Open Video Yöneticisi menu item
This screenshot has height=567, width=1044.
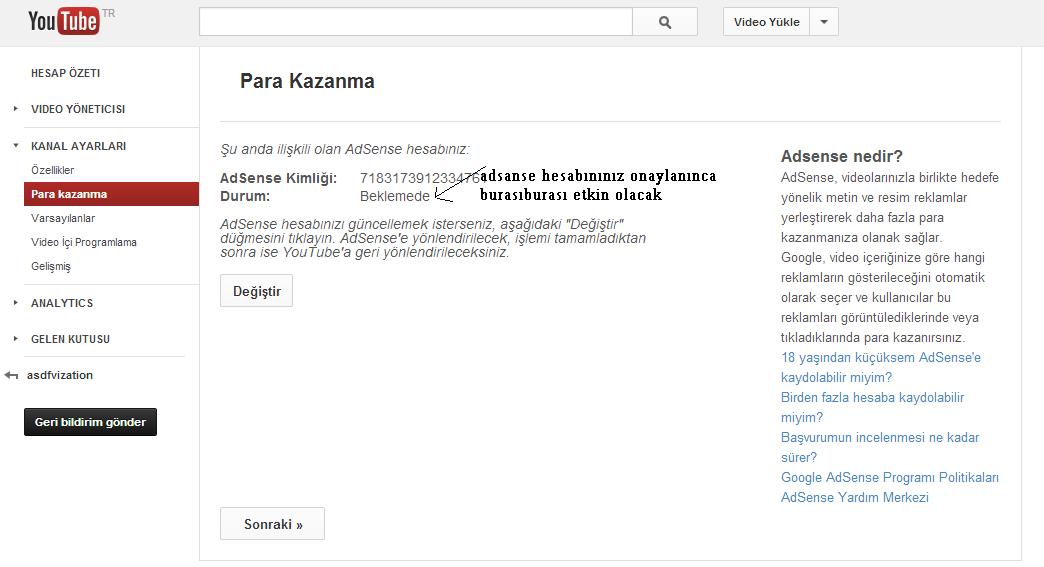78,109
